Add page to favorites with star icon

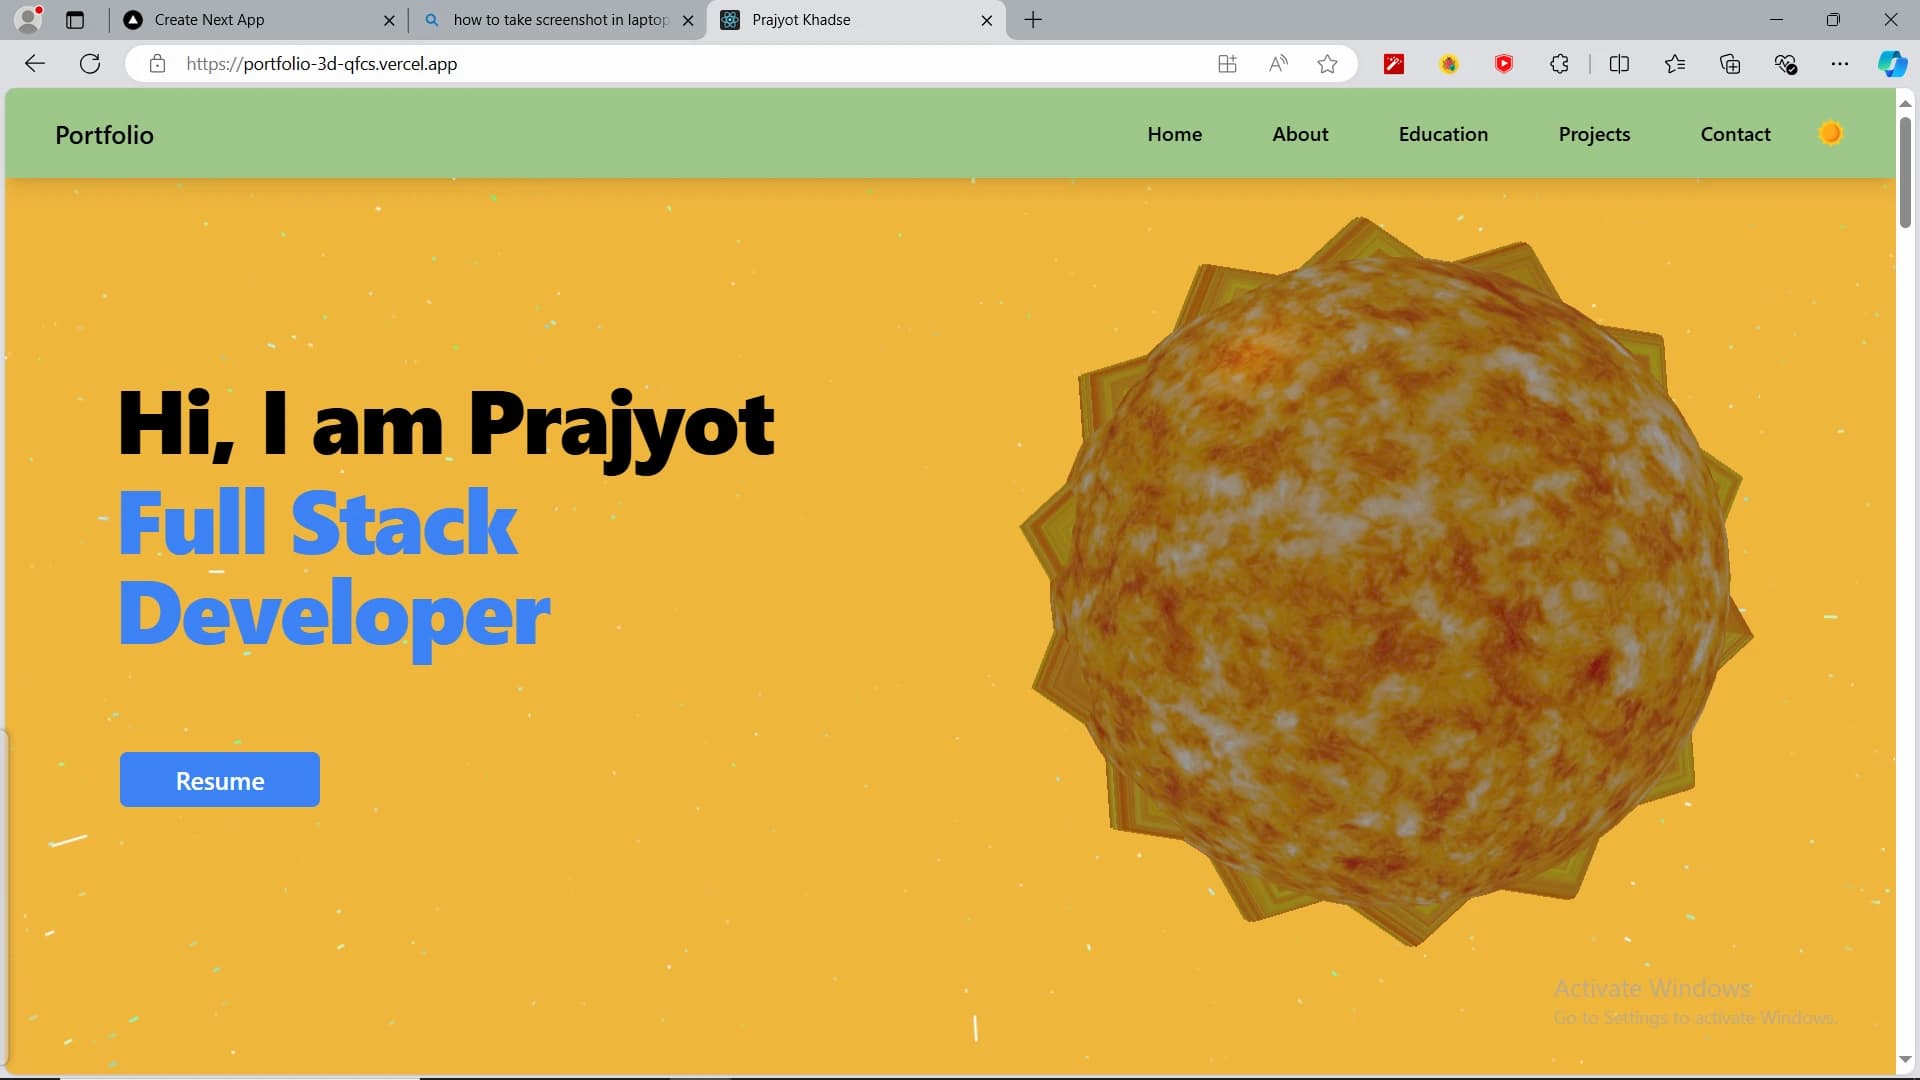[x=1327, y=64]
